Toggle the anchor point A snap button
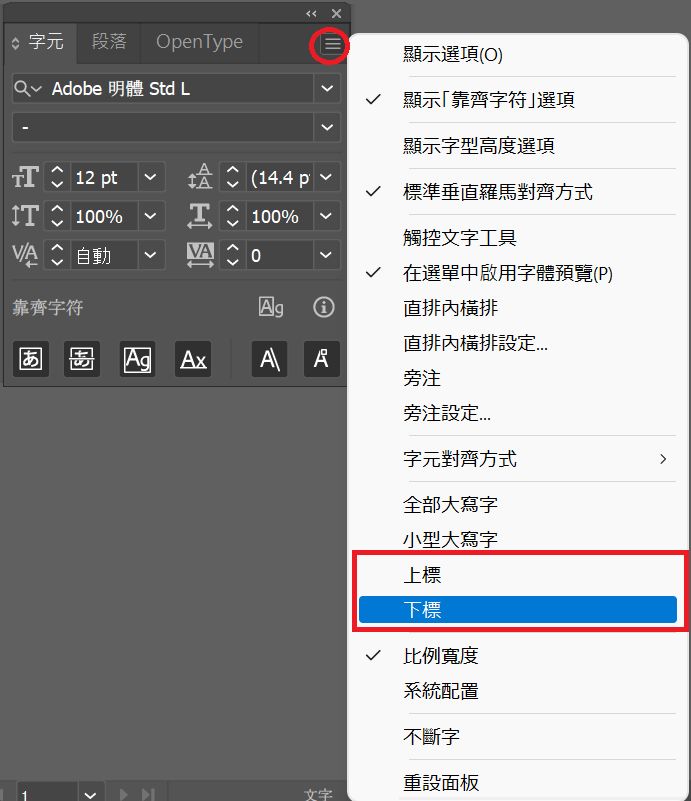The height and width of the screenshot is (801, 691). coord(322,359)
